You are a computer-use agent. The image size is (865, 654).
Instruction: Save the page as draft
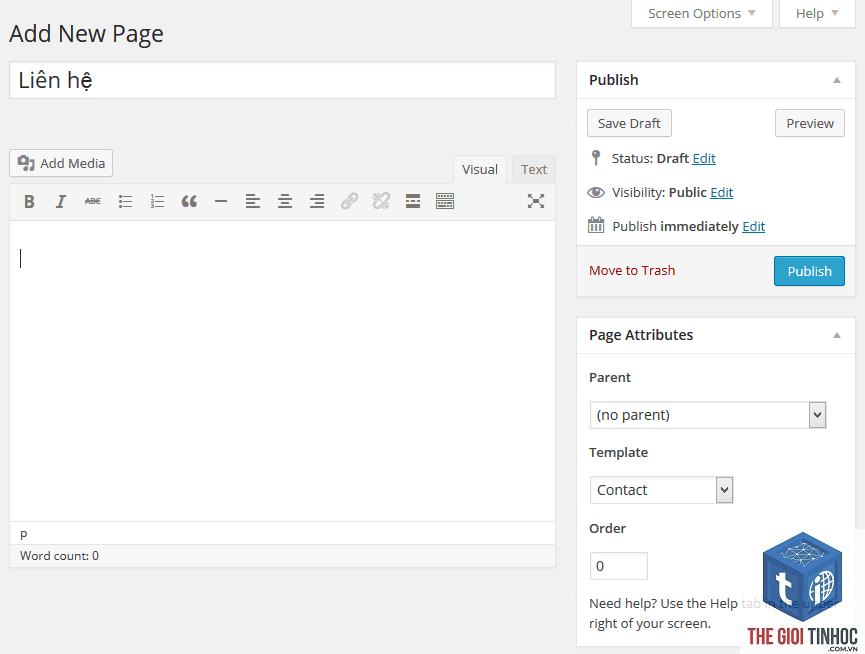[629, 123]
